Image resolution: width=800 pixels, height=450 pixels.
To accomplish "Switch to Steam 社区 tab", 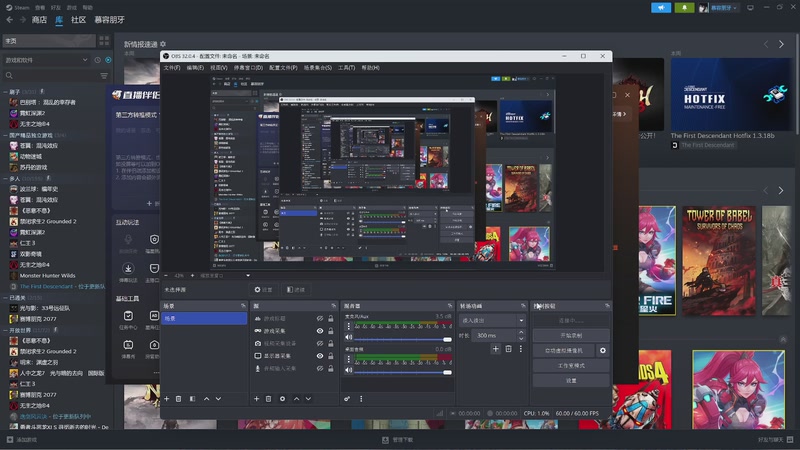I will (78, 19).
